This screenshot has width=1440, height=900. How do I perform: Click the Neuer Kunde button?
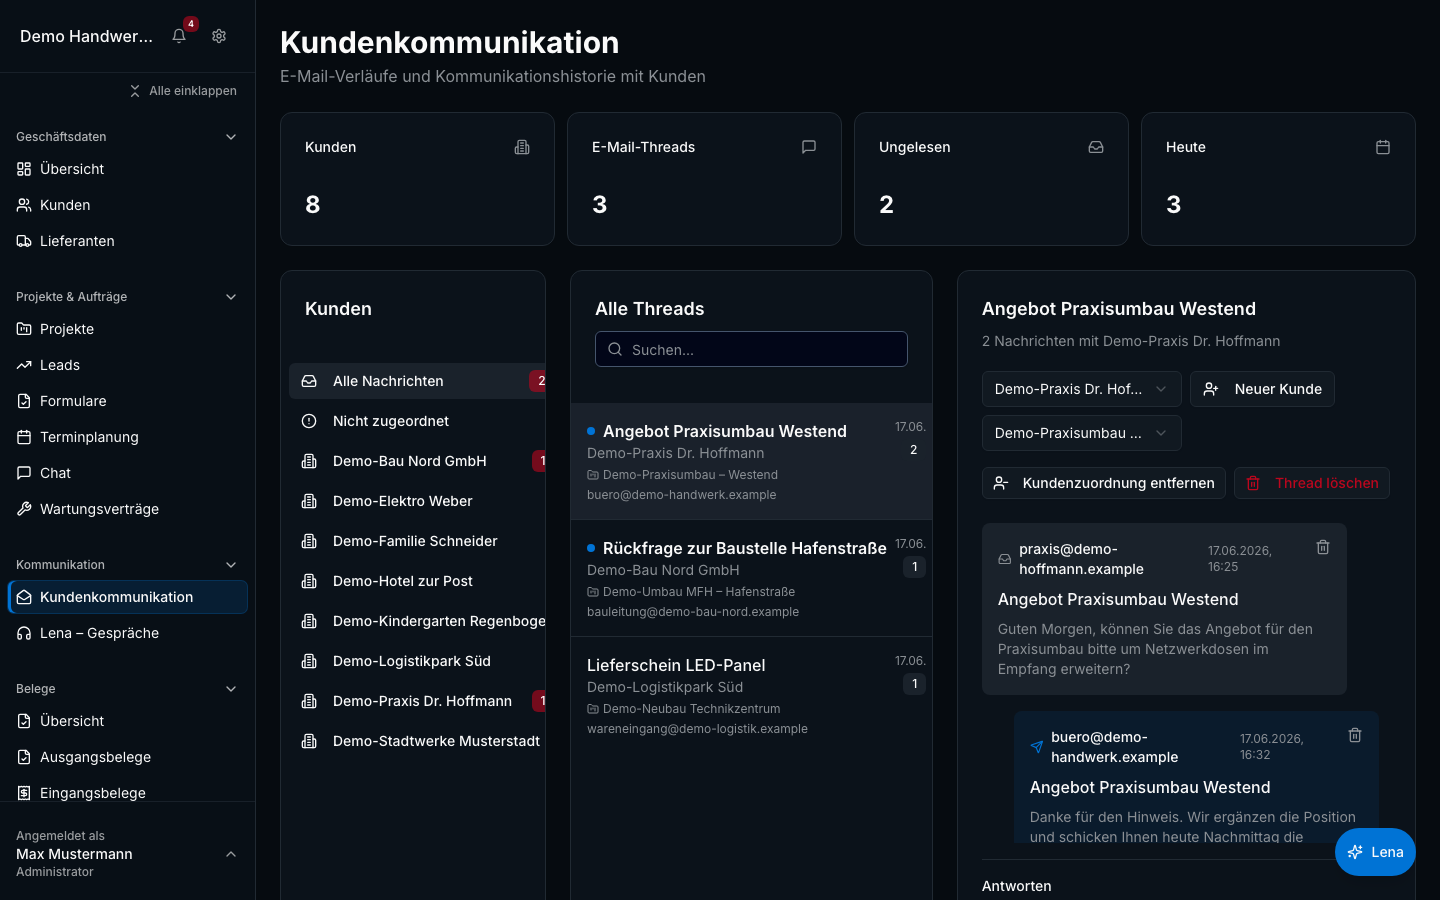click(x=1262, y=389)
